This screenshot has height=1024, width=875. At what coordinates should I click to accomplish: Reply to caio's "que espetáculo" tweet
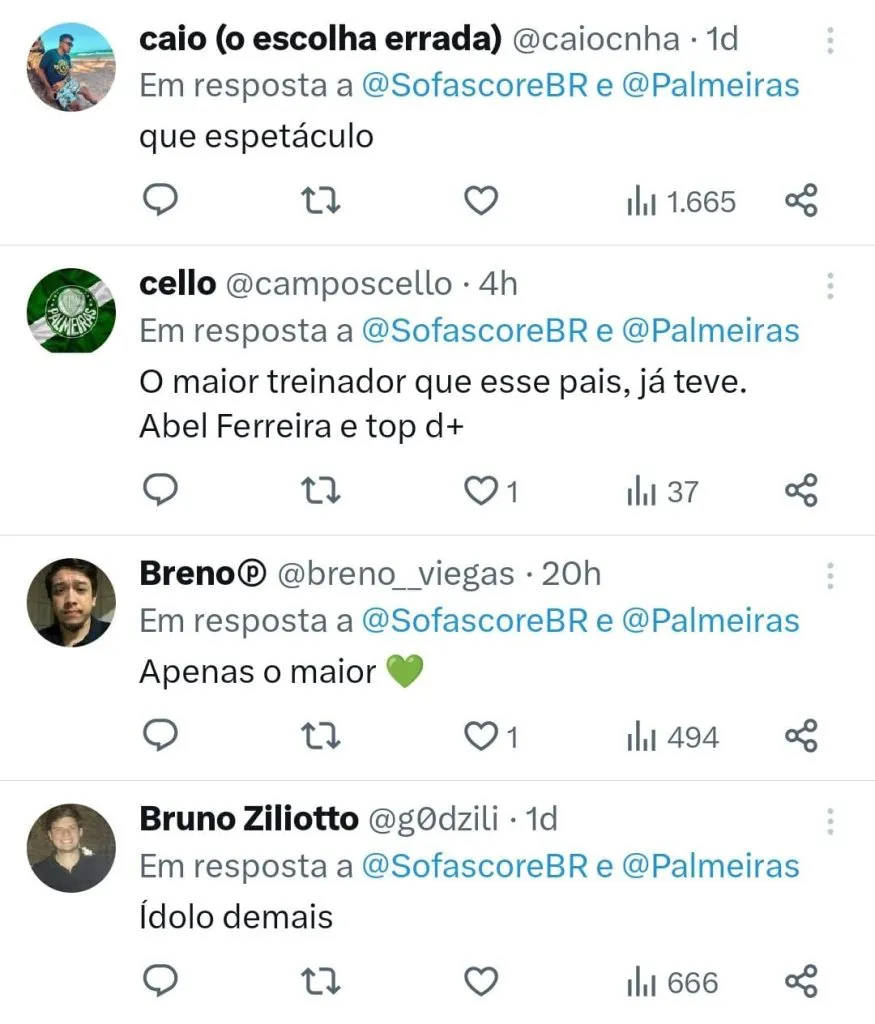(160, 202)
